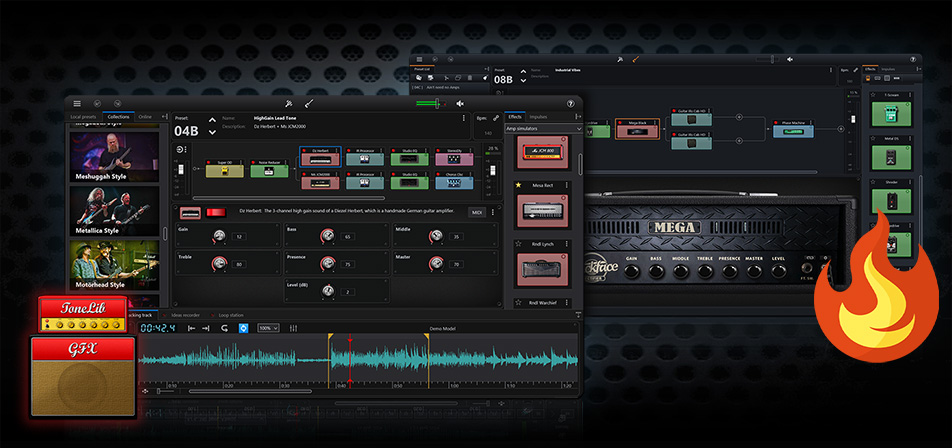Open the Dz Herbert parameters options menu
952x448 pixels.
point(492,212)
